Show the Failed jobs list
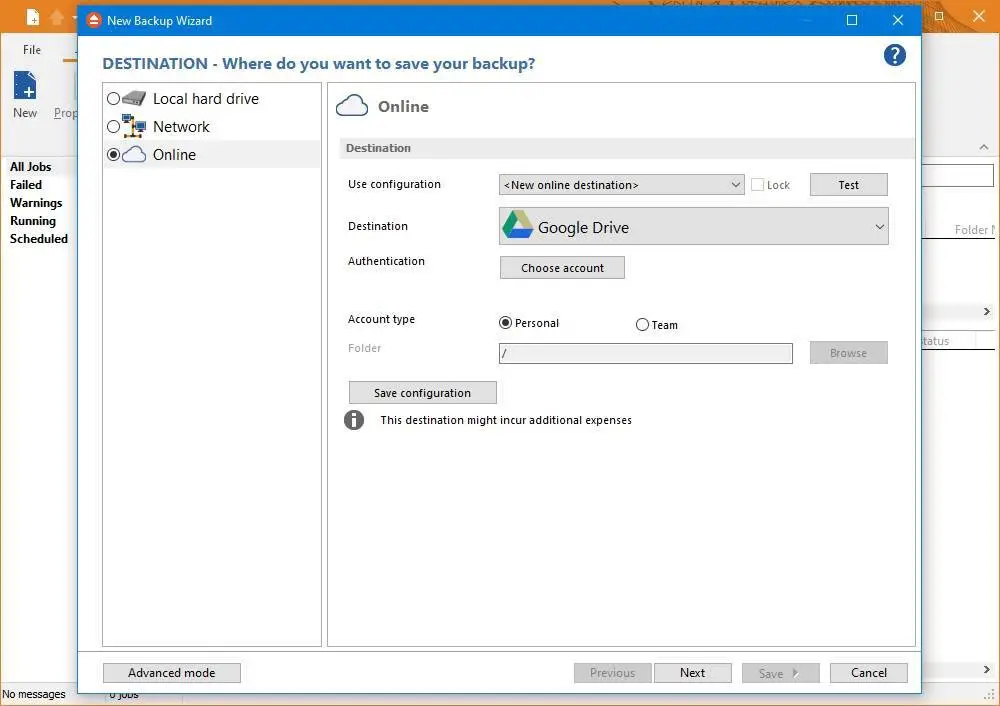 point(26,185)
